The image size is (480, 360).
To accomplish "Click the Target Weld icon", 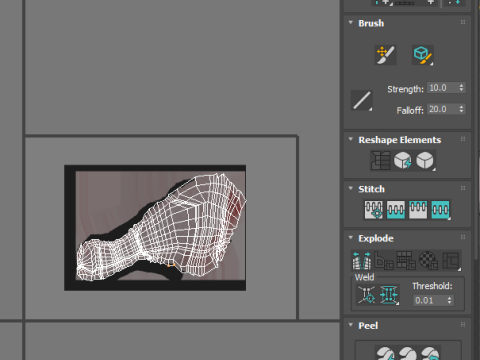I will 367,295.
